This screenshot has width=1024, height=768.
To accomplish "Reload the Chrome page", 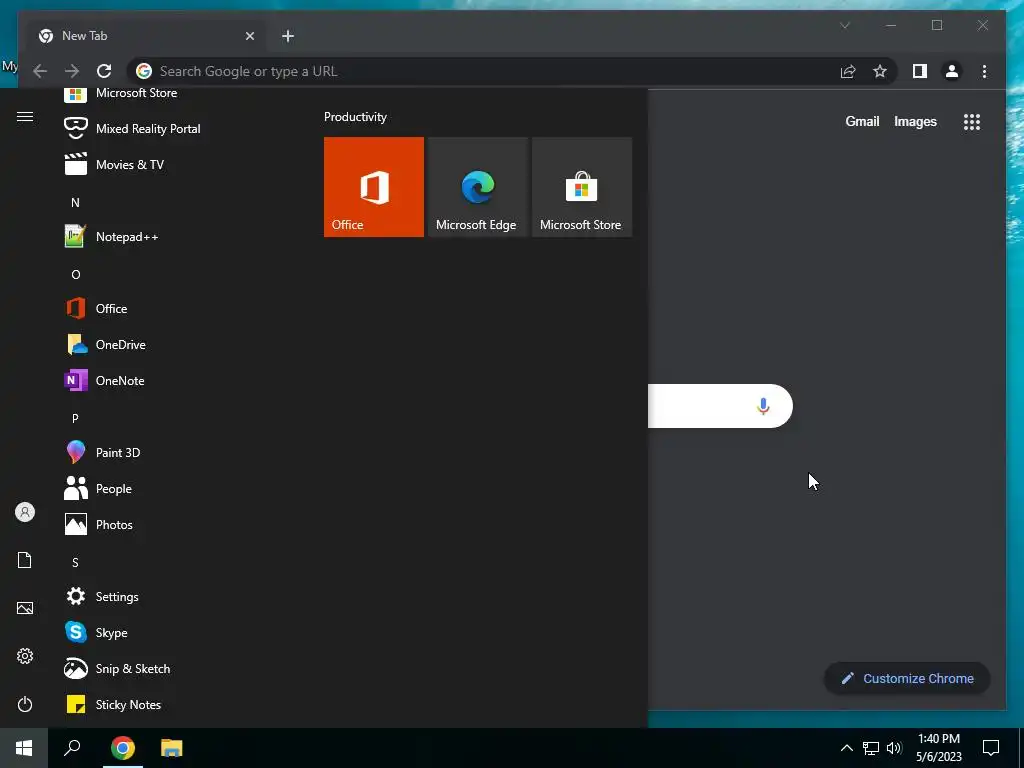I will pyautogui.click(x=104, y=71).
